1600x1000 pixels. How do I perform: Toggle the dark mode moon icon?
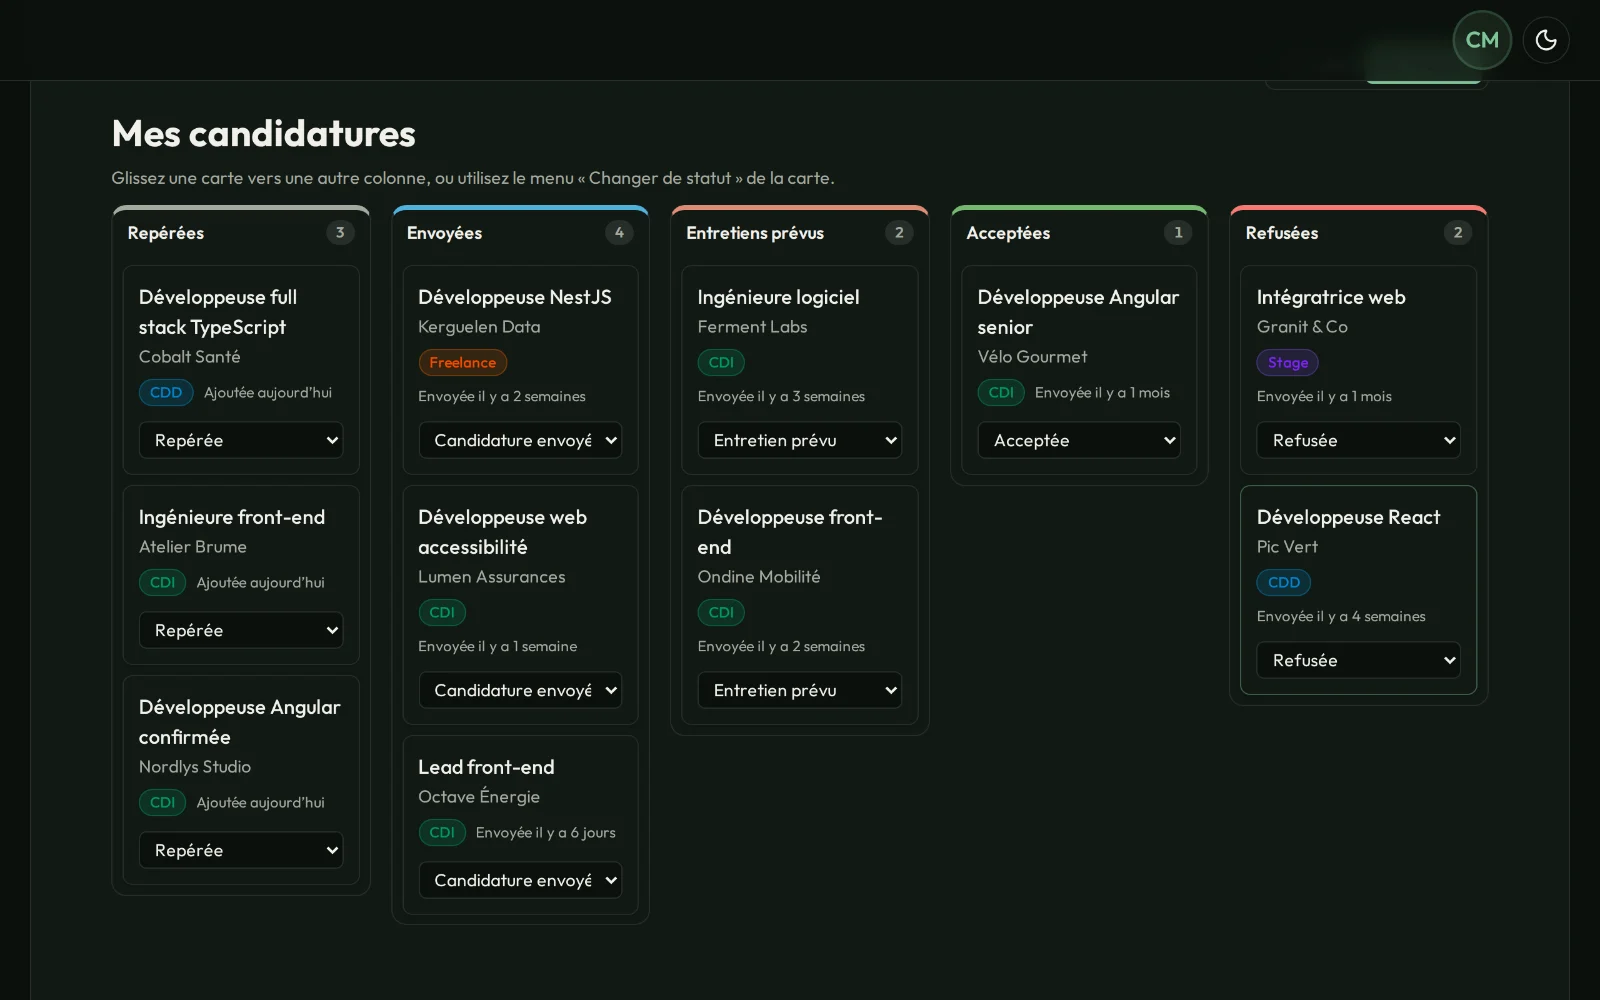pyautogui.click(x=1546, y=40)
